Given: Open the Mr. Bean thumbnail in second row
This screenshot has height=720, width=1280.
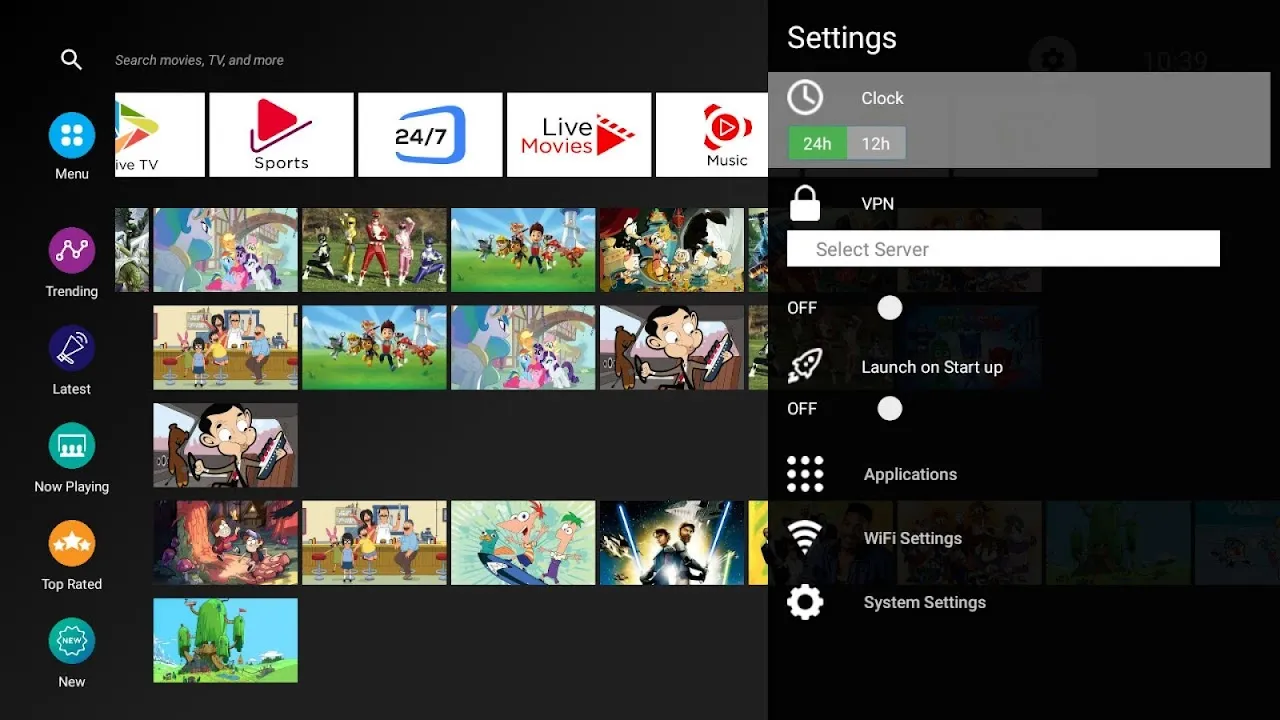Looking at the screenshot, I should tap(672, 347).
